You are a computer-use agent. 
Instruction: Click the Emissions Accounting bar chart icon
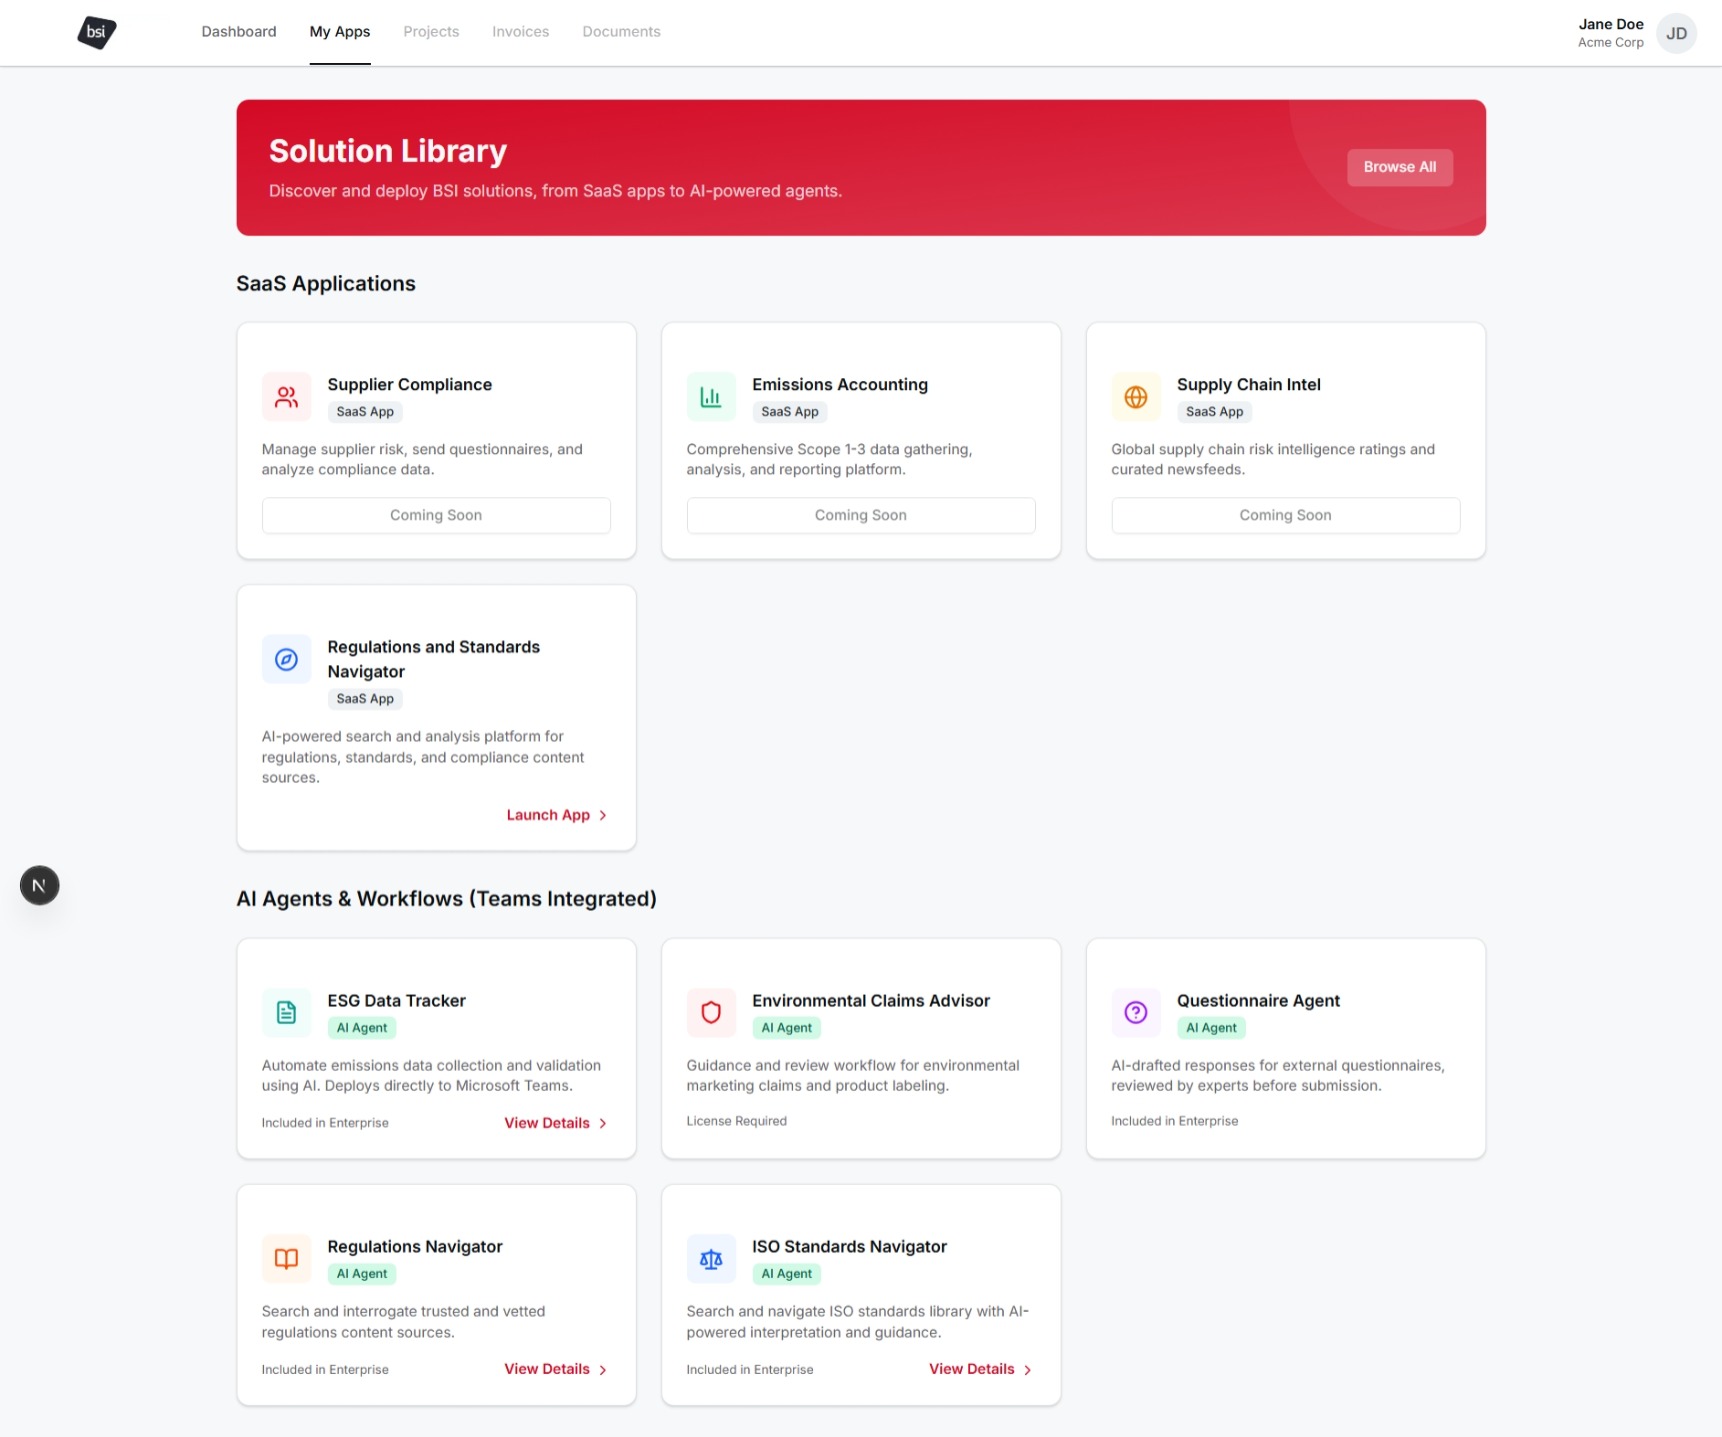710,396
